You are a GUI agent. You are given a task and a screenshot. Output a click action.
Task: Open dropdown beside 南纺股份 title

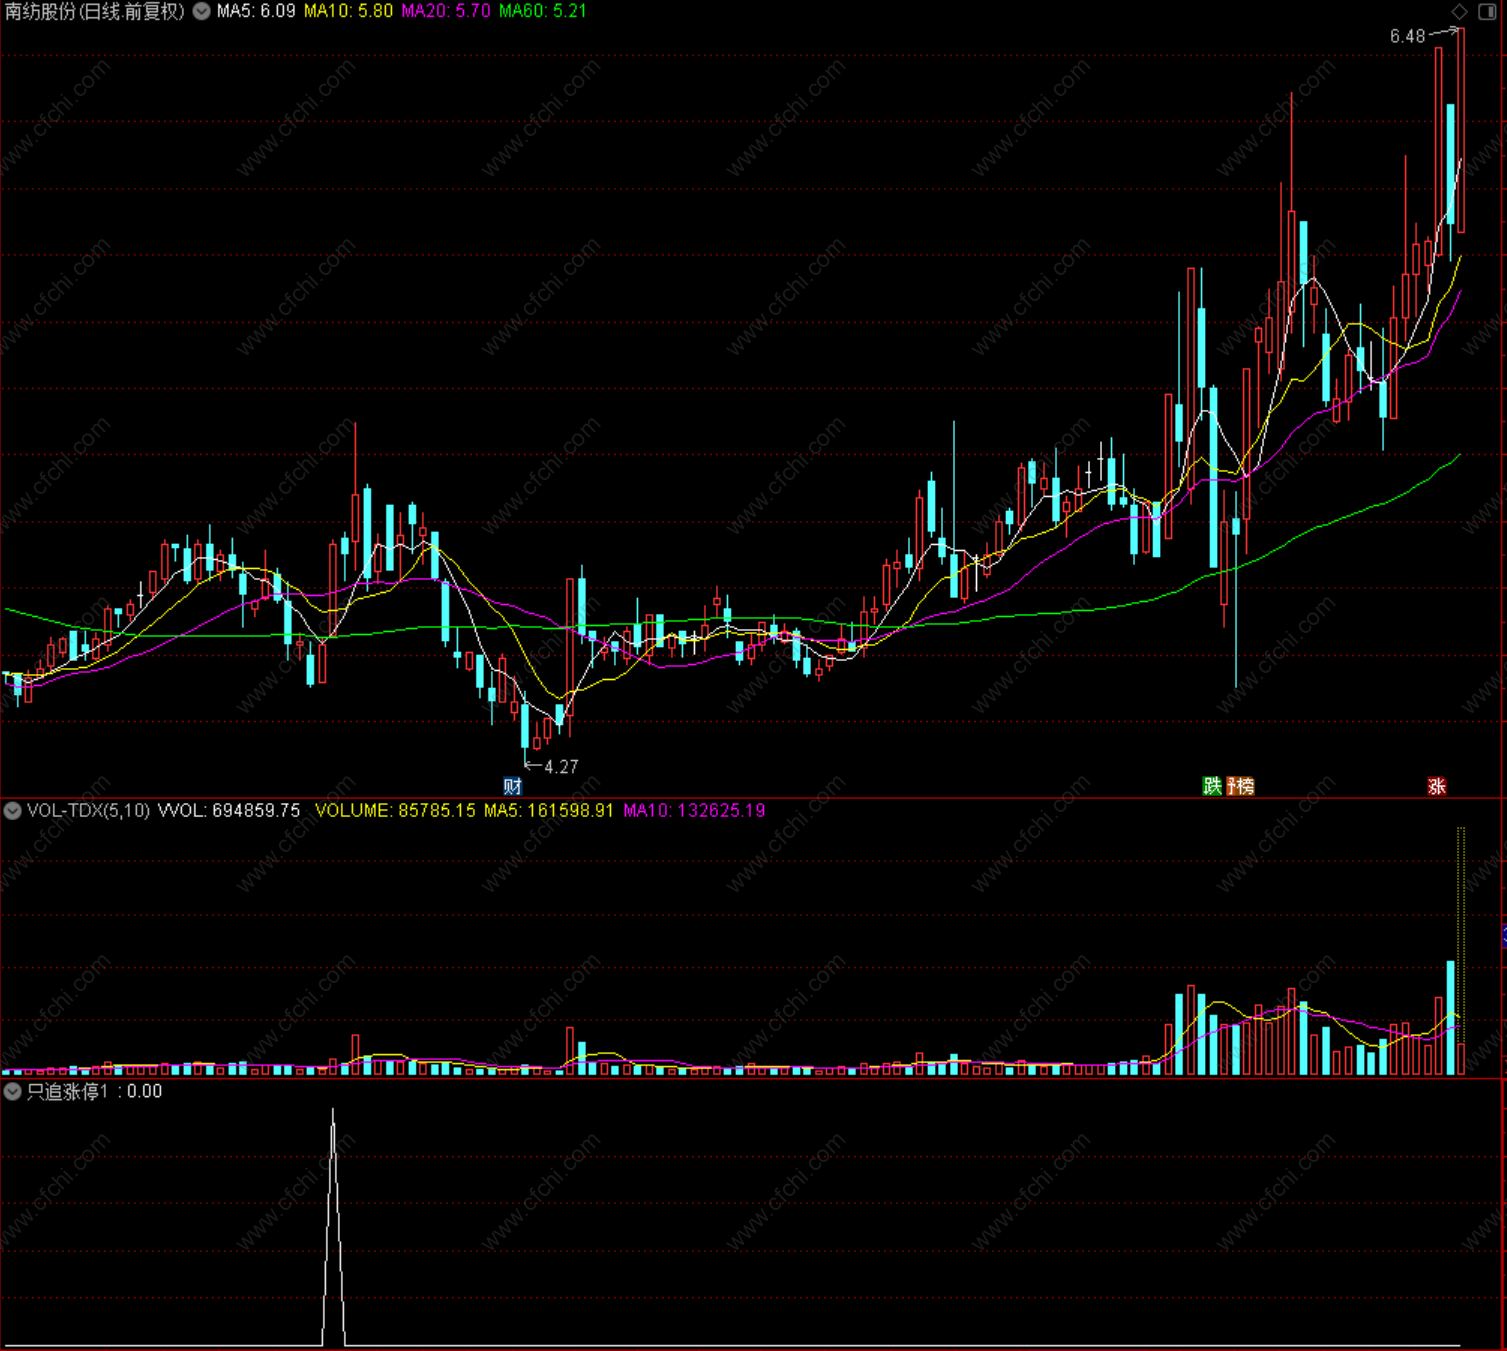pos(201,11)
